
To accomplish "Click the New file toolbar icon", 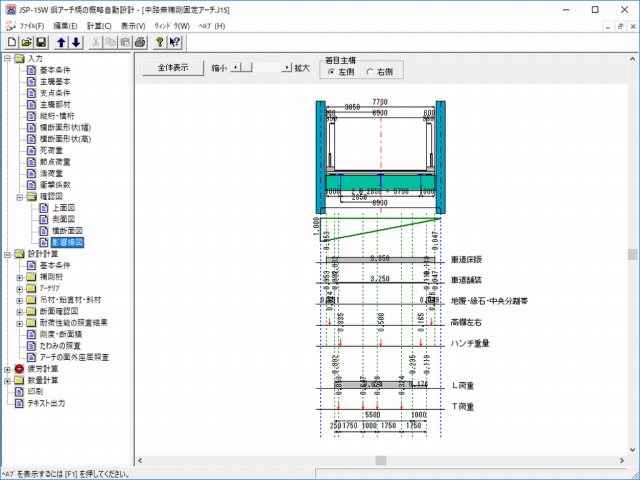I will (12, 42).
